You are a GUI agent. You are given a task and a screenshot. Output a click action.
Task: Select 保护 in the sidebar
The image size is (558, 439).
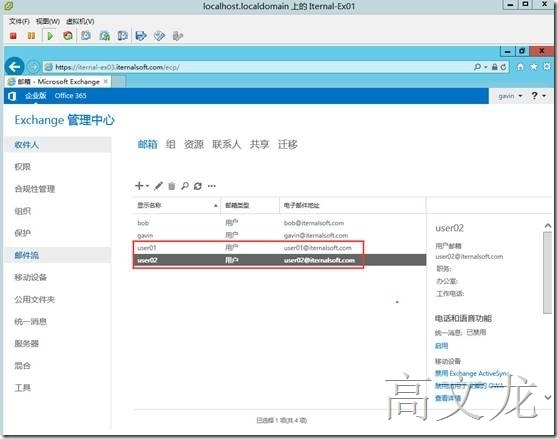tap(22, 233)
